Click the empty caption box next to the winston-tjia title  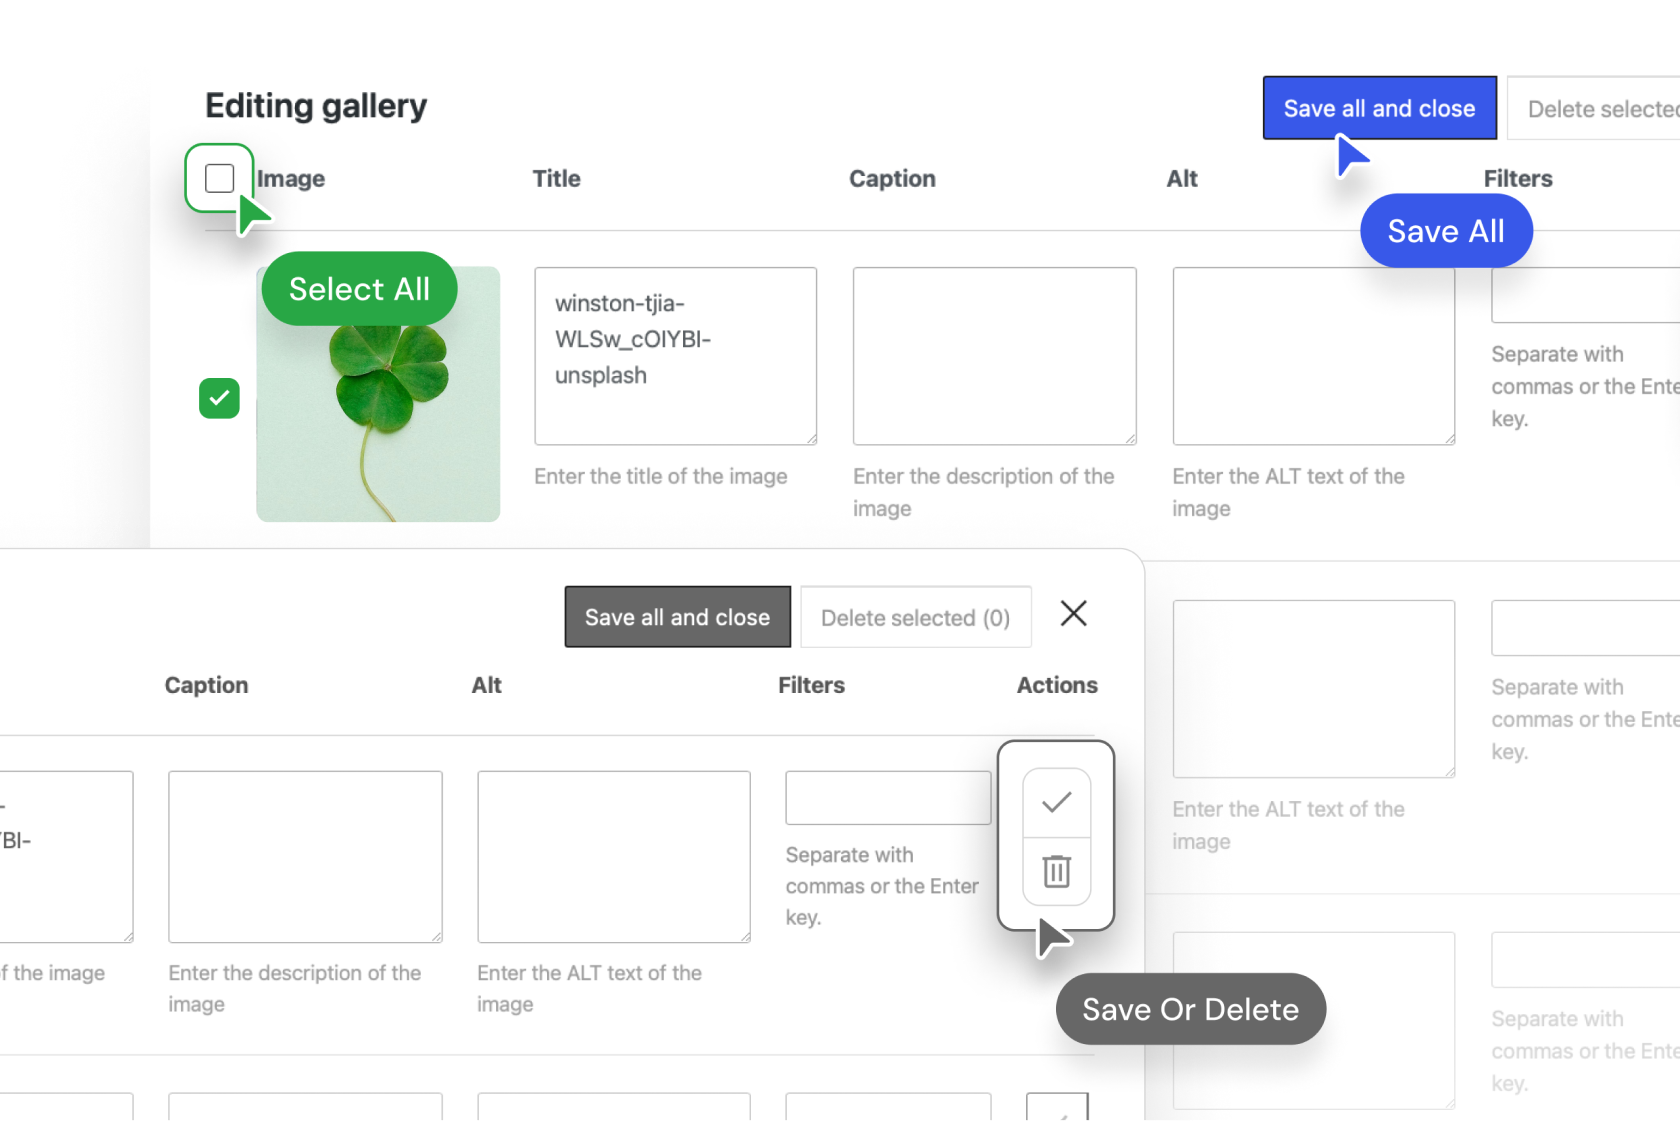pyautogui.click(x=994, y=355)
